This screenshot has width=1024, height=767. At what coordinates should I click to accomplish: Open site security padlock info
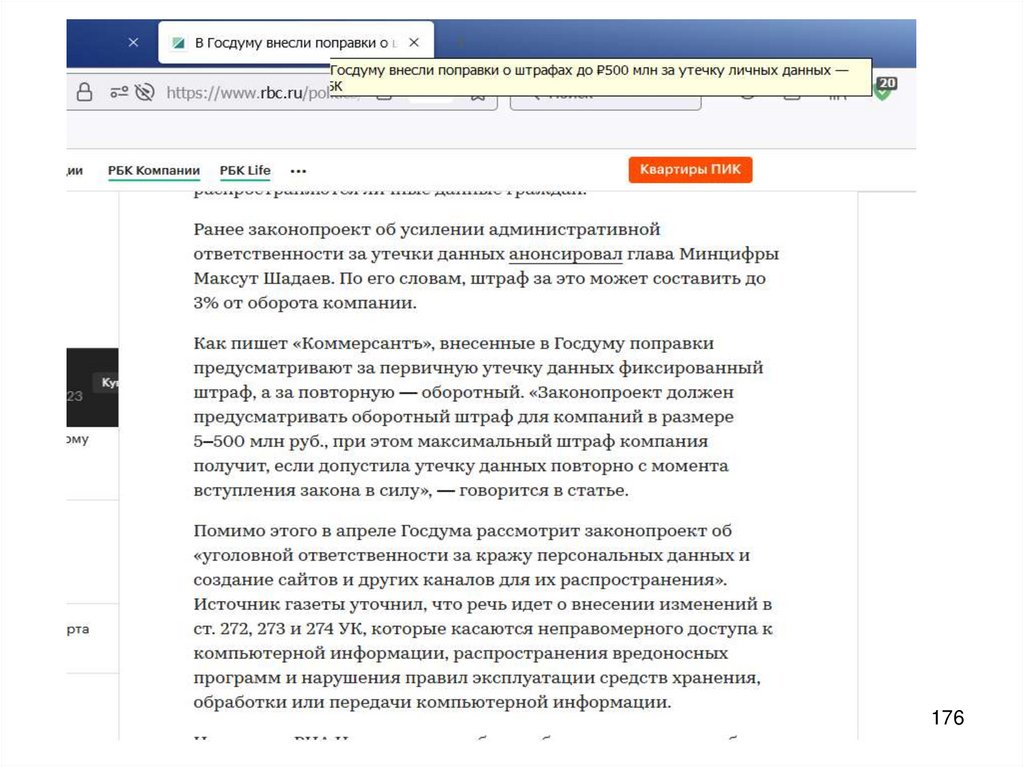[x=84, y=92]
